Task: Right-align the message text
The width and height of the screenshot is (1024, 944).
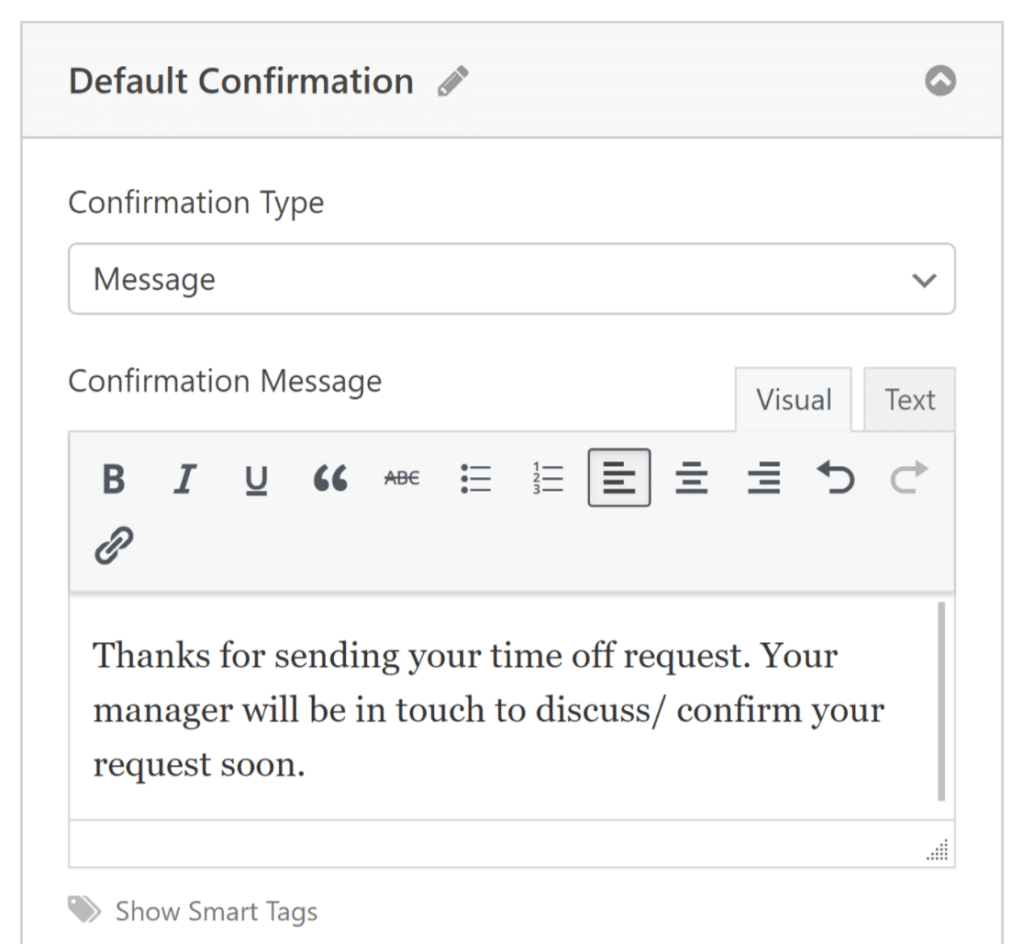Action: (763, 478)
